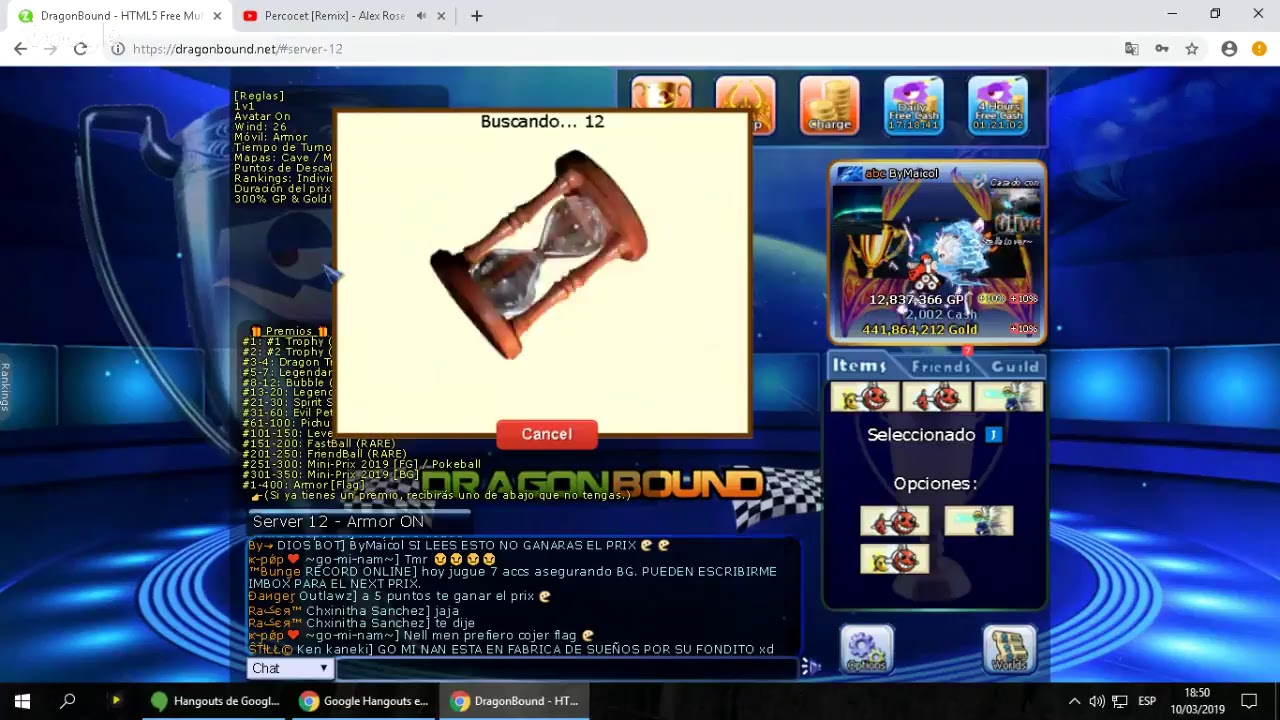Click the send chat message icon
The image size is (1280, 720).
811,667
